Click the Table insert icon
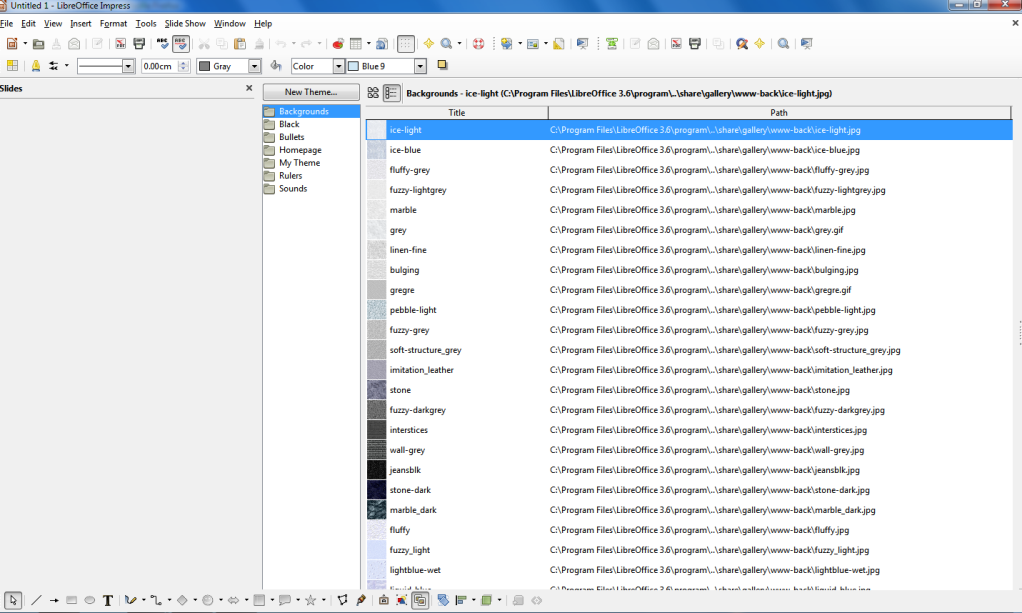Viewport: 1022px width, 613px height. 356,44
